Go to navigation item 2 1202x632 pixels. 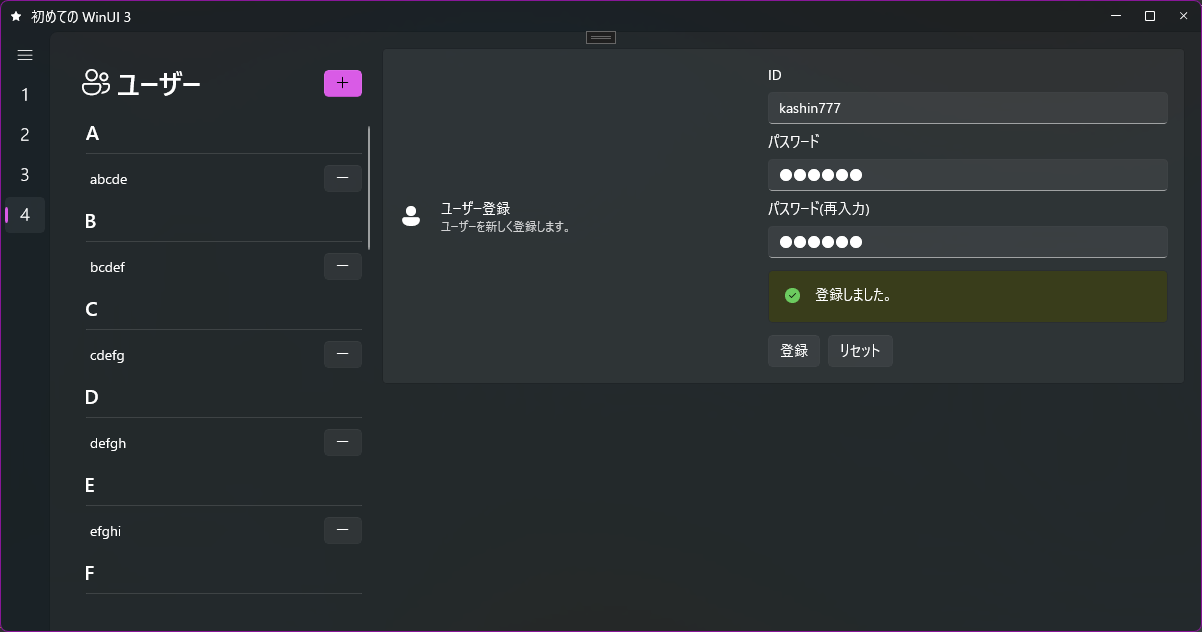[x=25, y=135]
